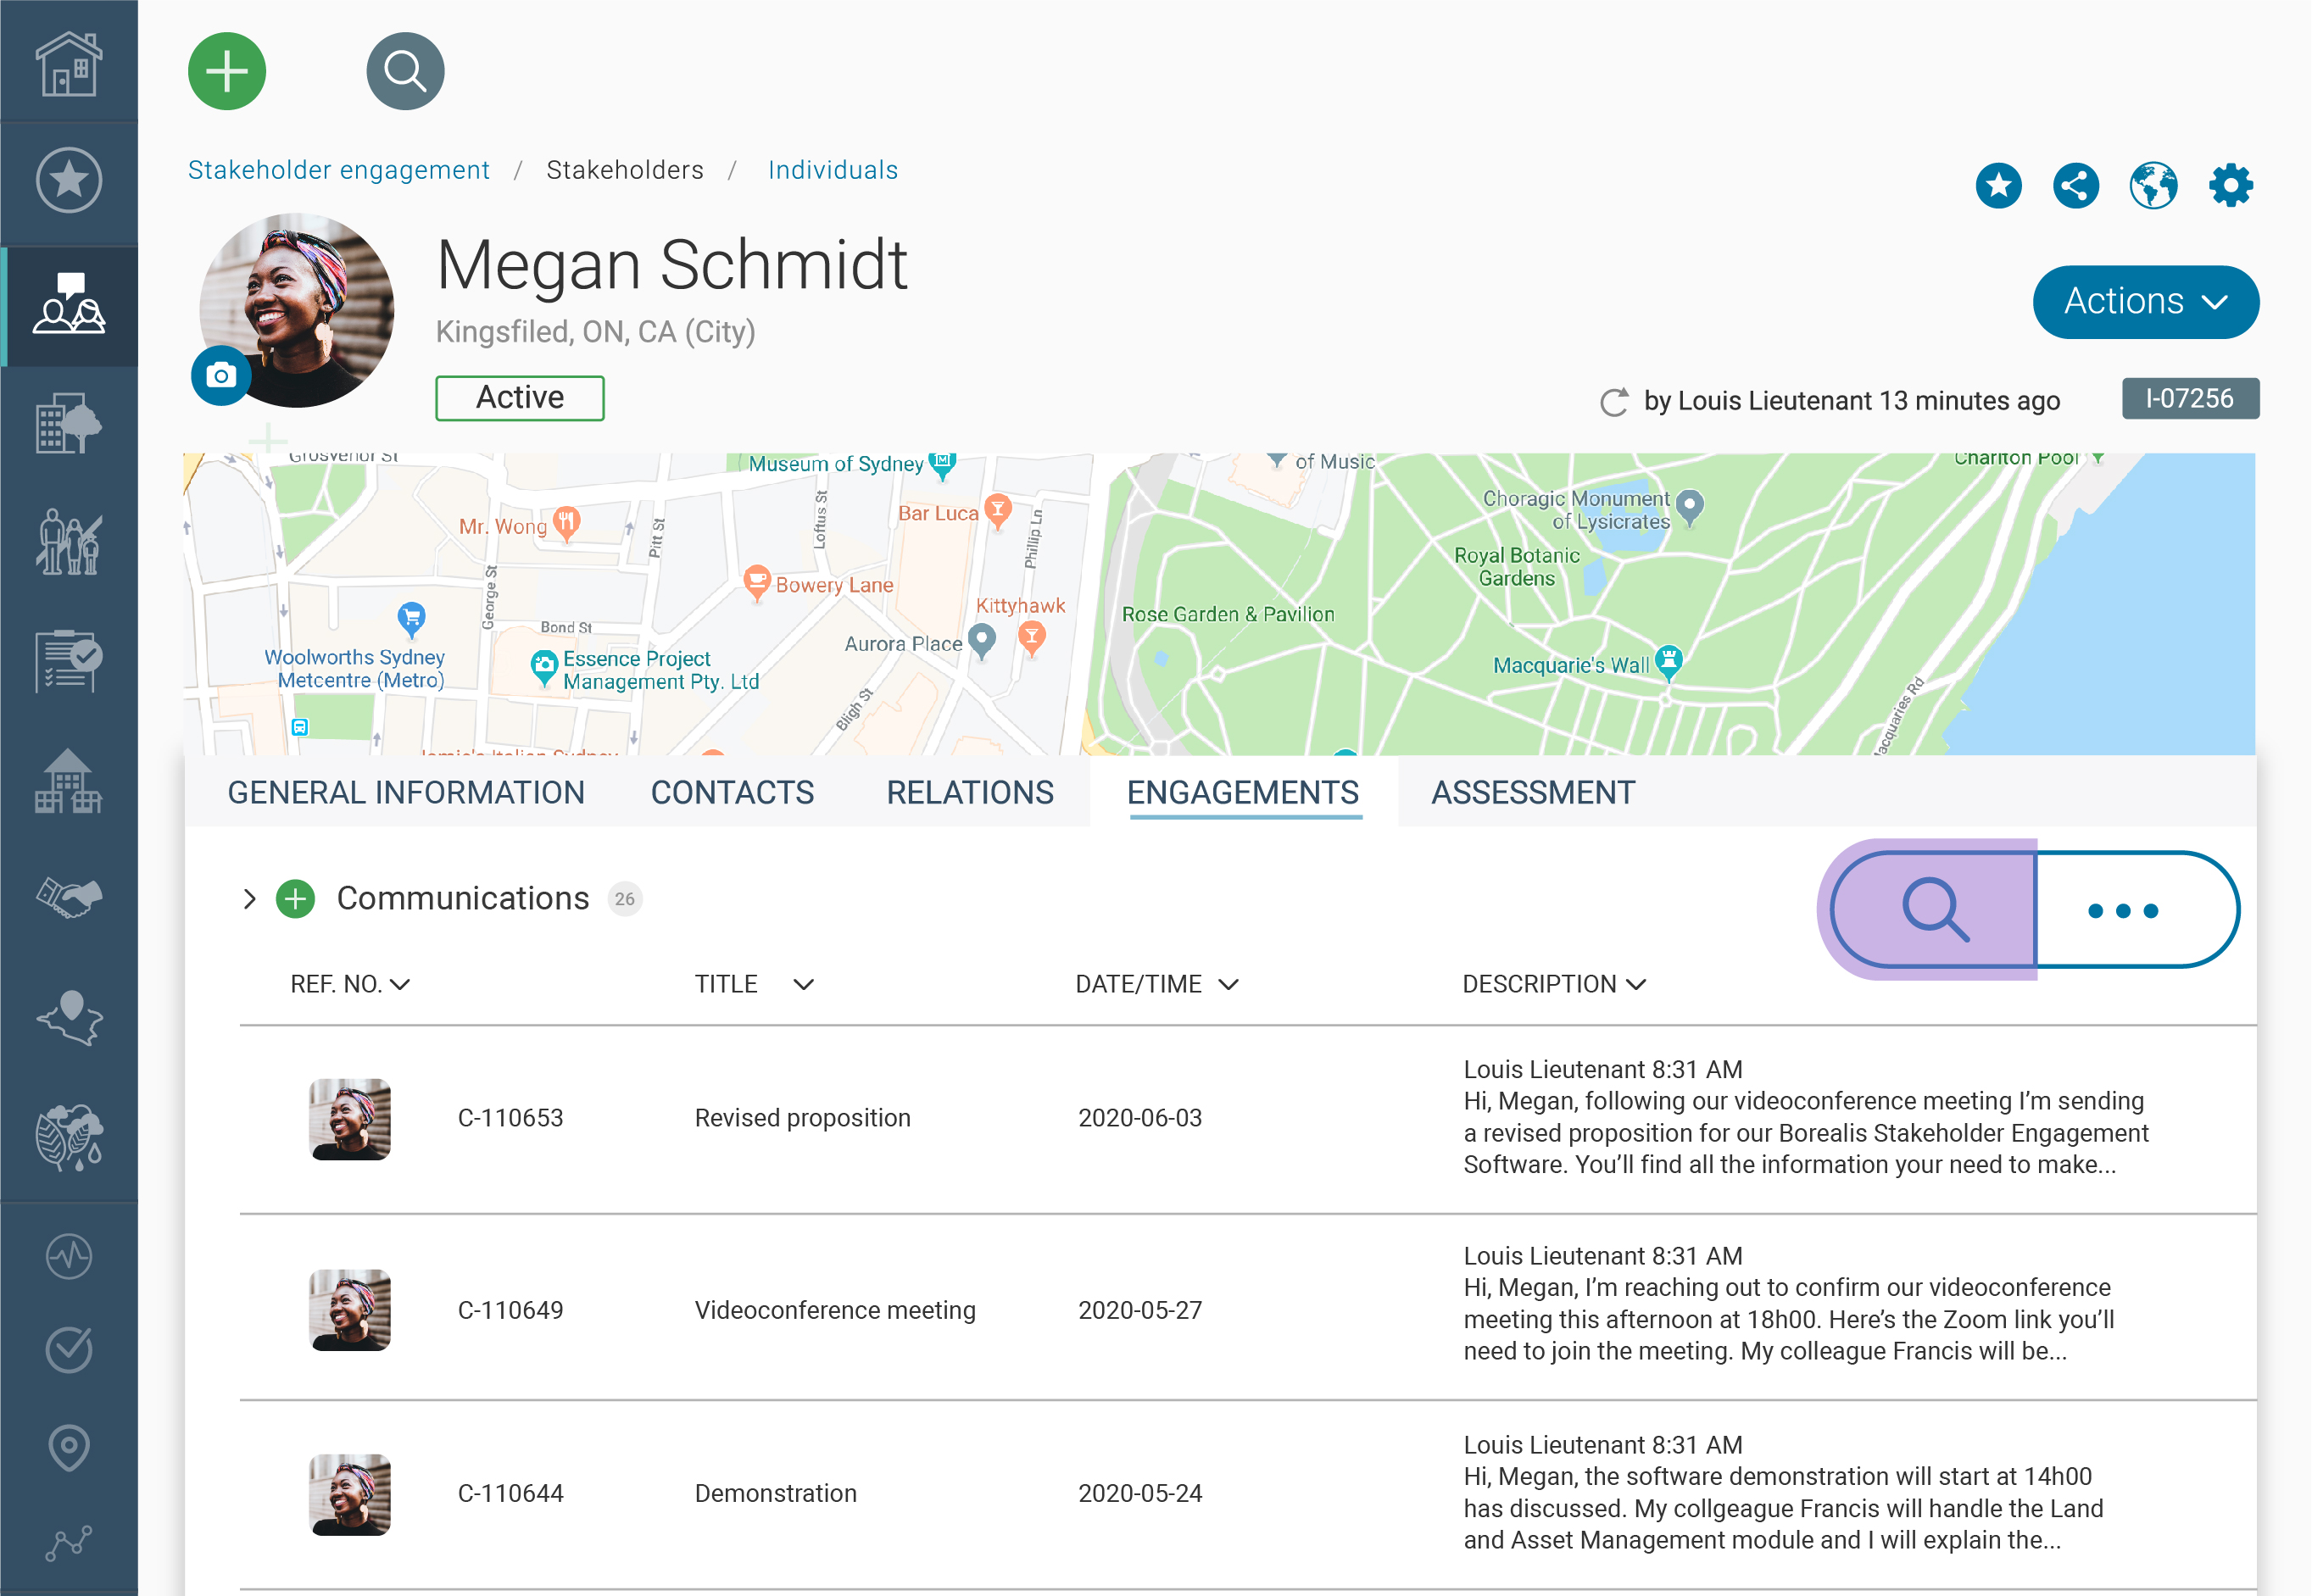Click date 2020-05-24 cell
This screenshot has width=2312, height=1596.
coord(1140,1493)
